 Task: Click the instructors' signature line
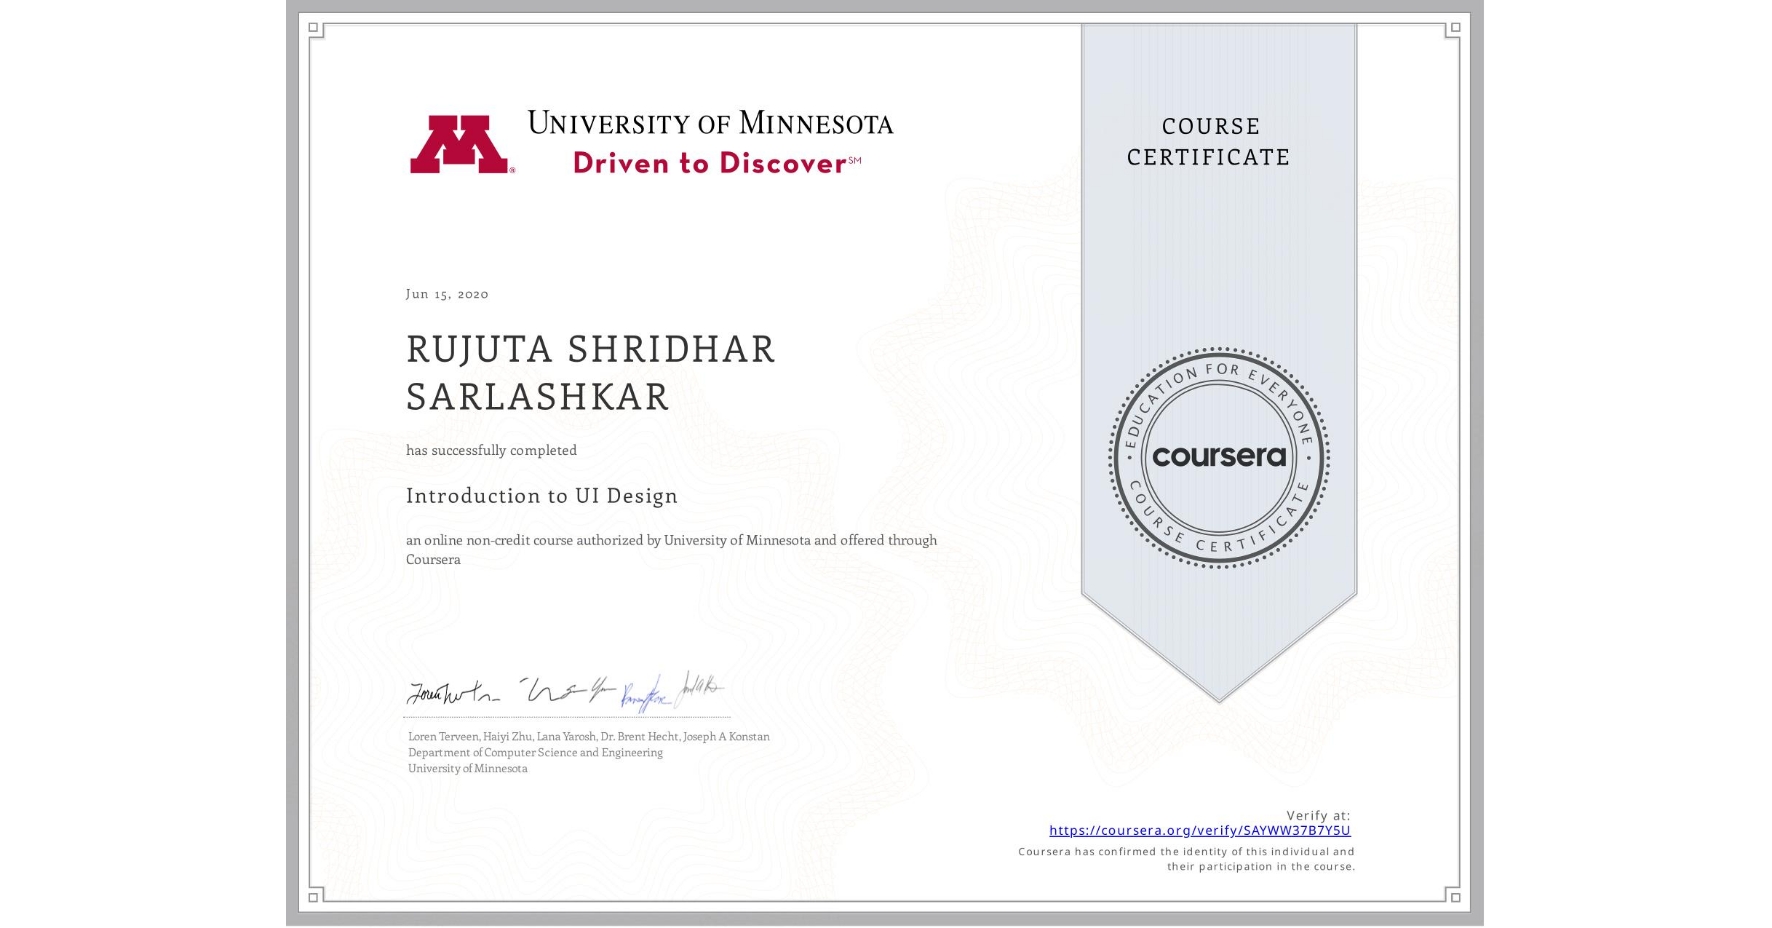point(565,698)
